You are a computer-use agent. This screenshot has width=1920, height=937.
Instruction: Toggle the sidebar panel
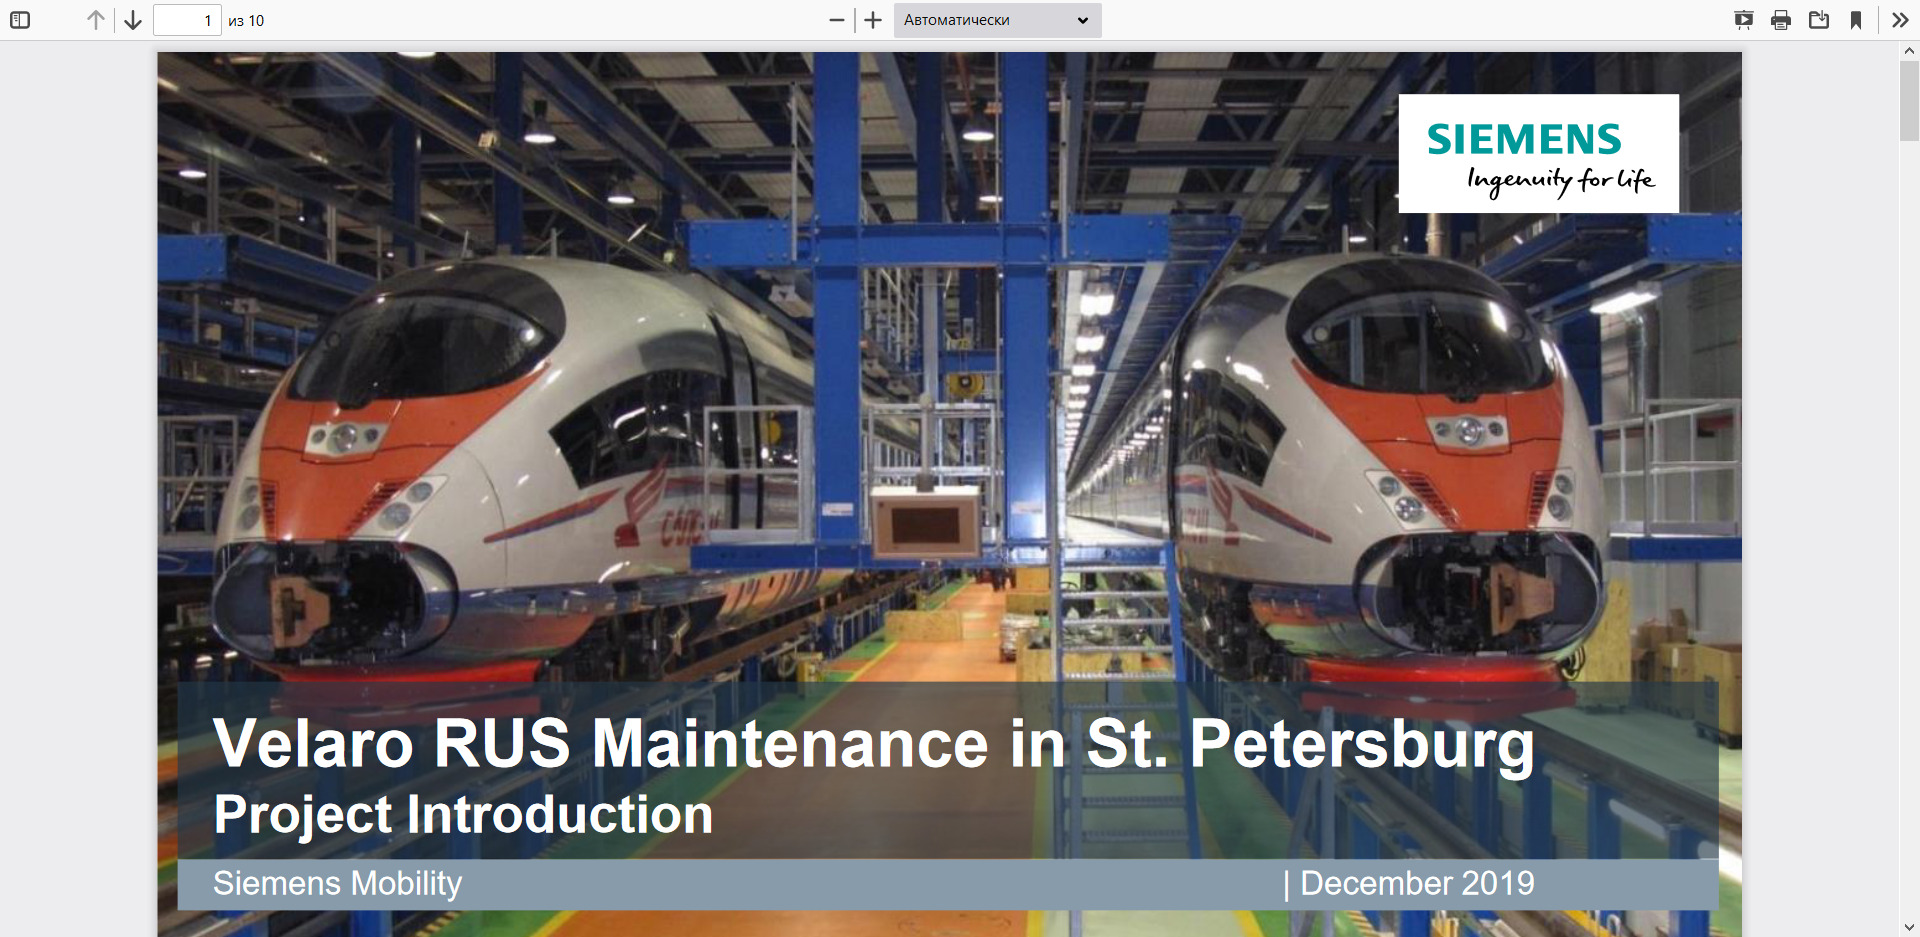pos(20,20)
